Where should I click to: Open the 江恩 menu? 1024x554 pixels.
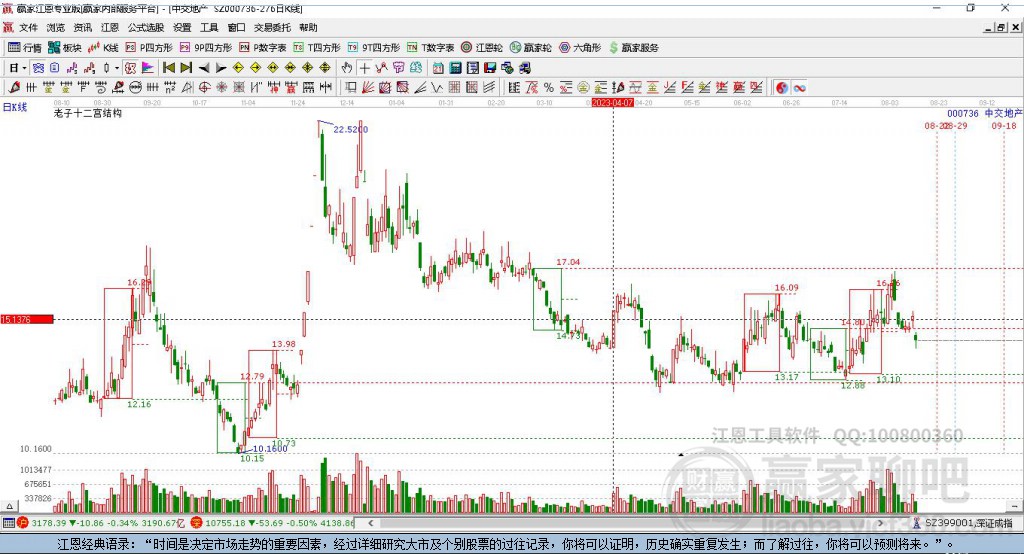(110, 27)
